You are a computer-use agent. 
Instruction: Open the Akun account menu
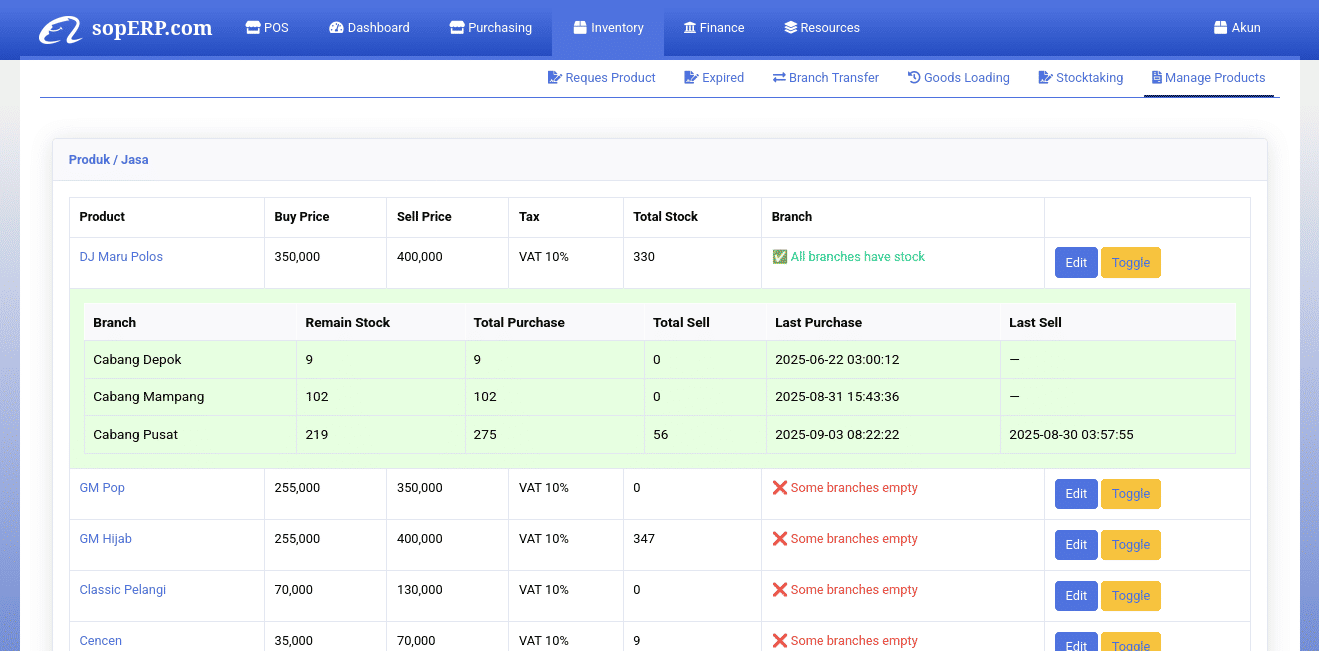click(1236, 28)
